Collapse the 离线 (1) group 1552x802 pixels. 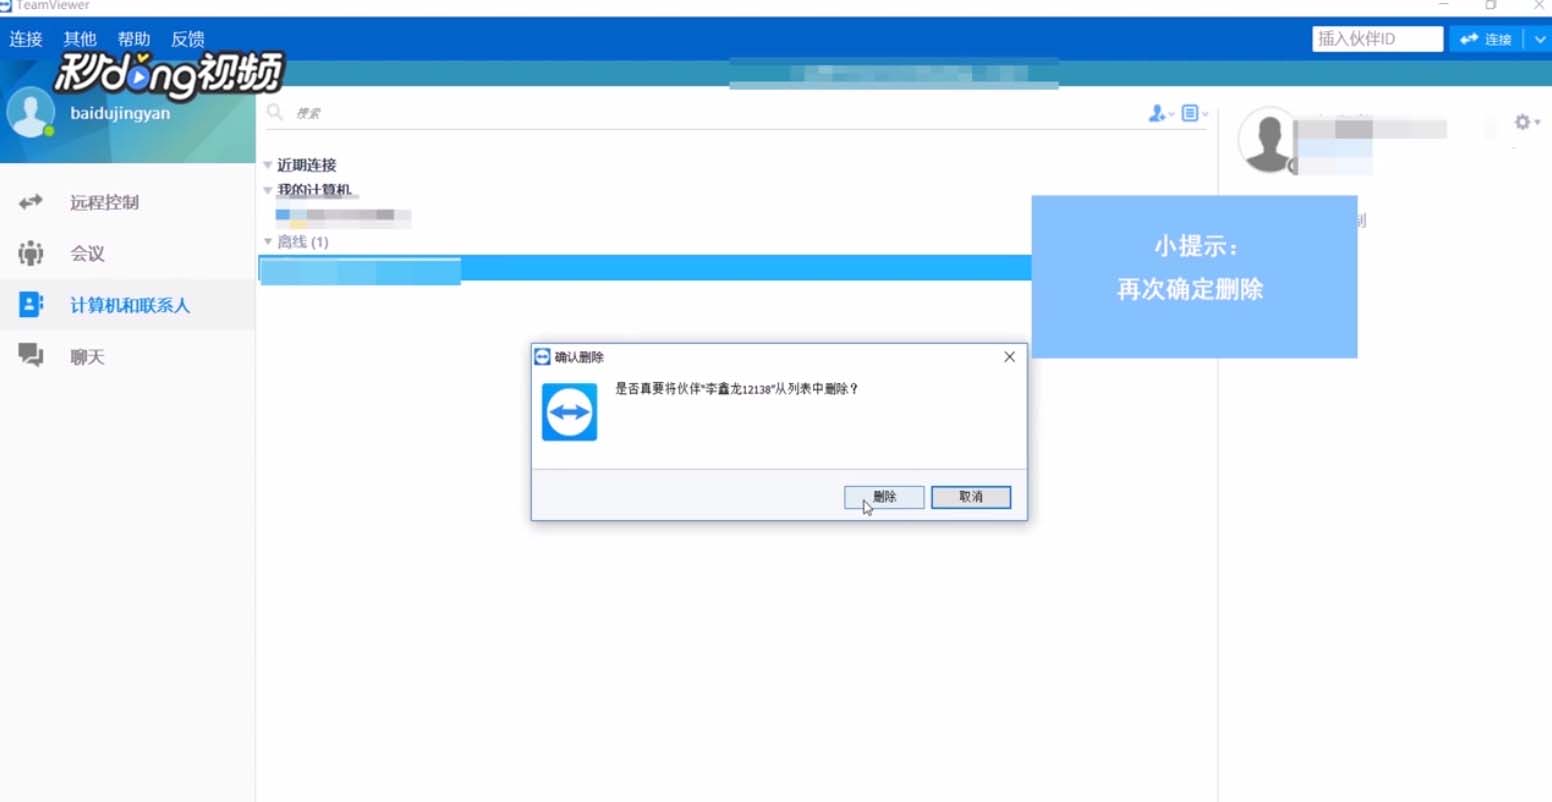click(268, 242)
